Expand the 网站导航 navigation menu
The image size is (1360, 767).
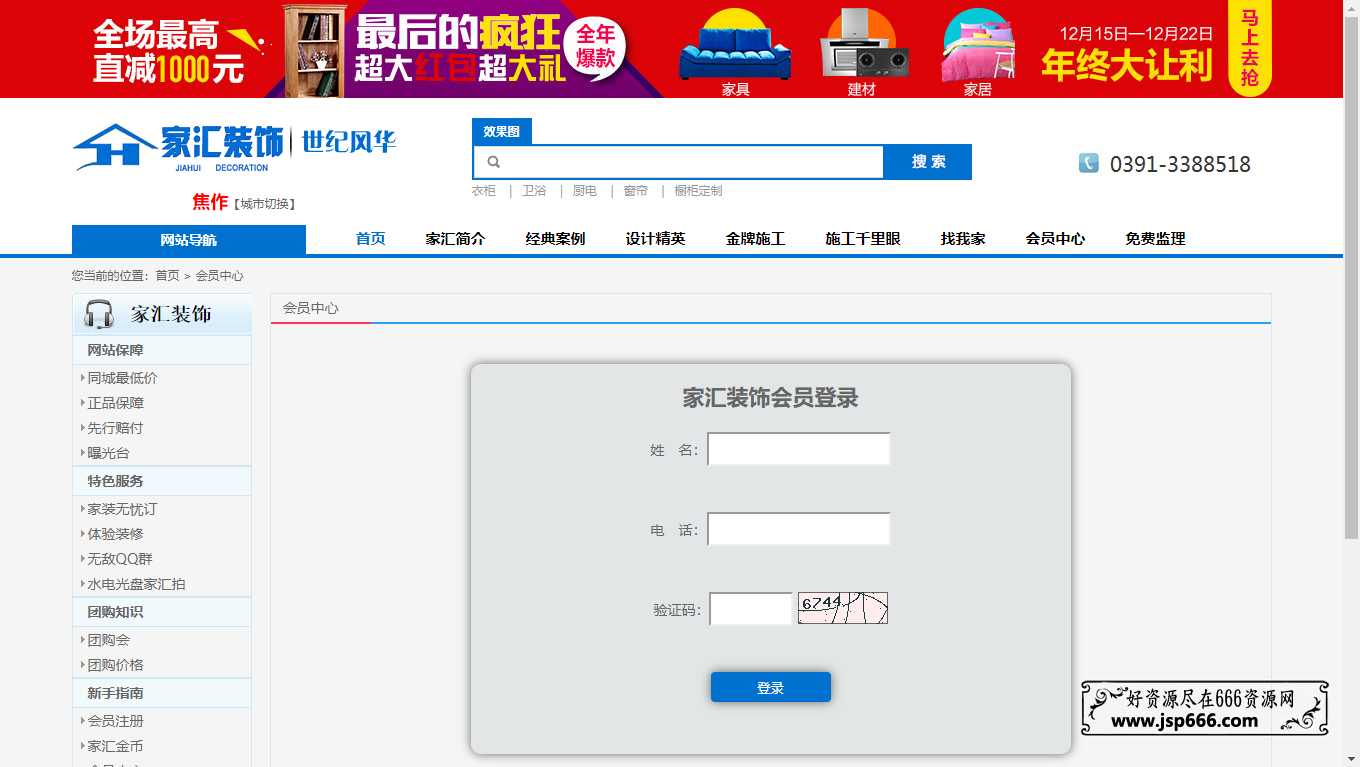tap(188, 240)
